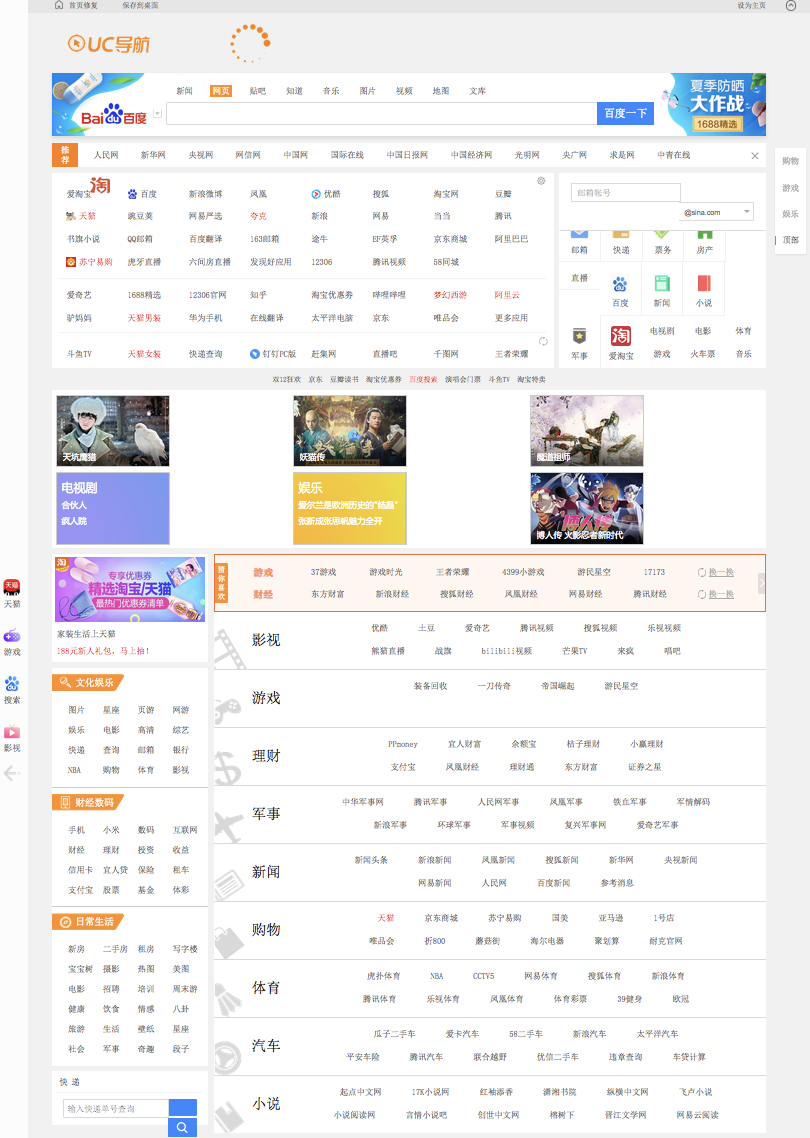Click the blue magnifier courier search button
This screenshot has height=1138, width=810.
(182, 1127)
